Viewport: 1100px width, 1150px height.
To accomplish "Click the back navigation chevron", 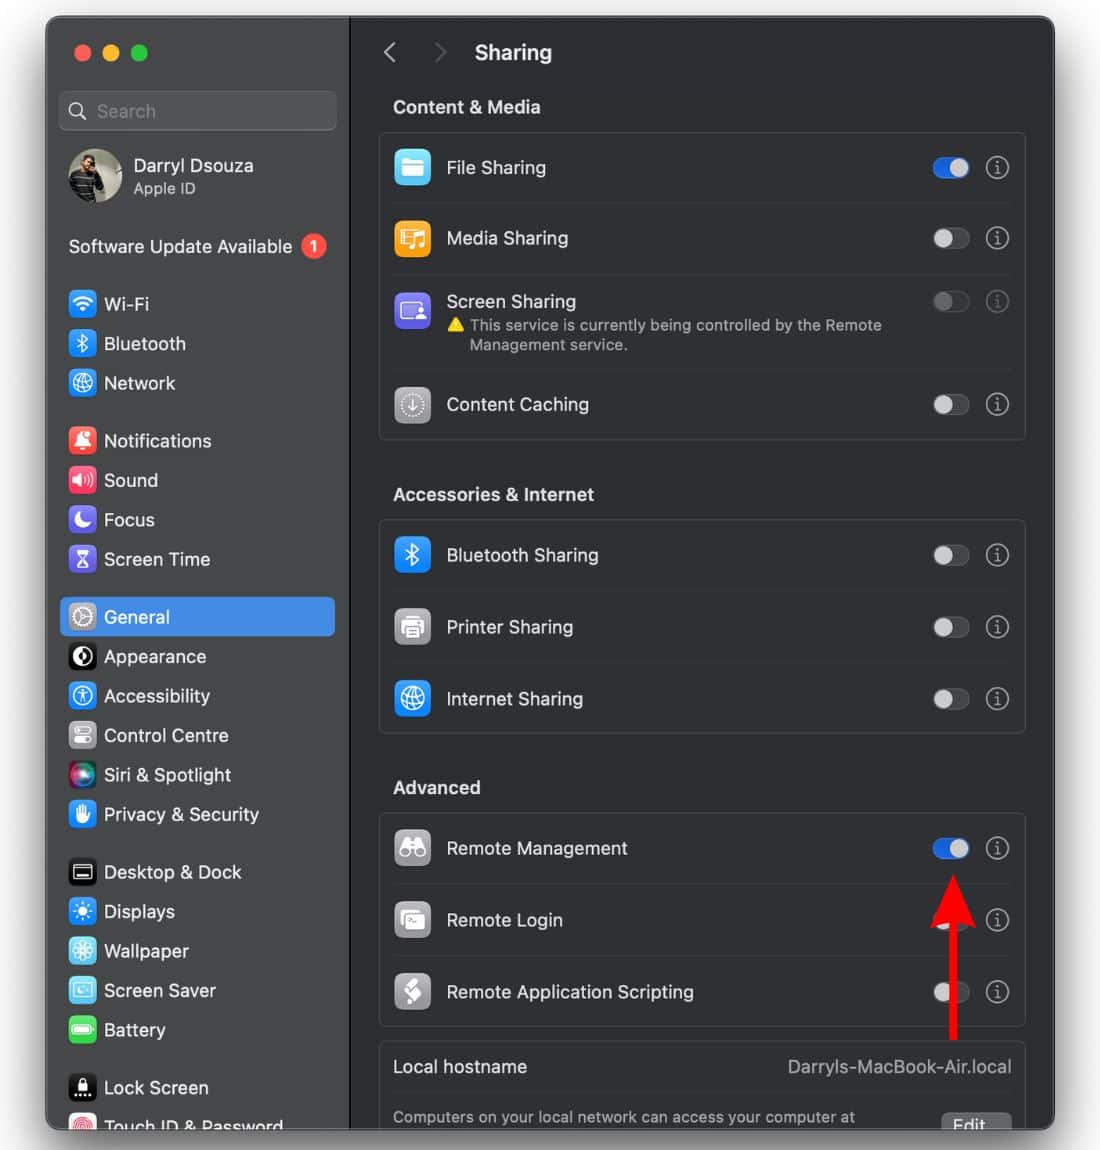I will tap(389, 51).
